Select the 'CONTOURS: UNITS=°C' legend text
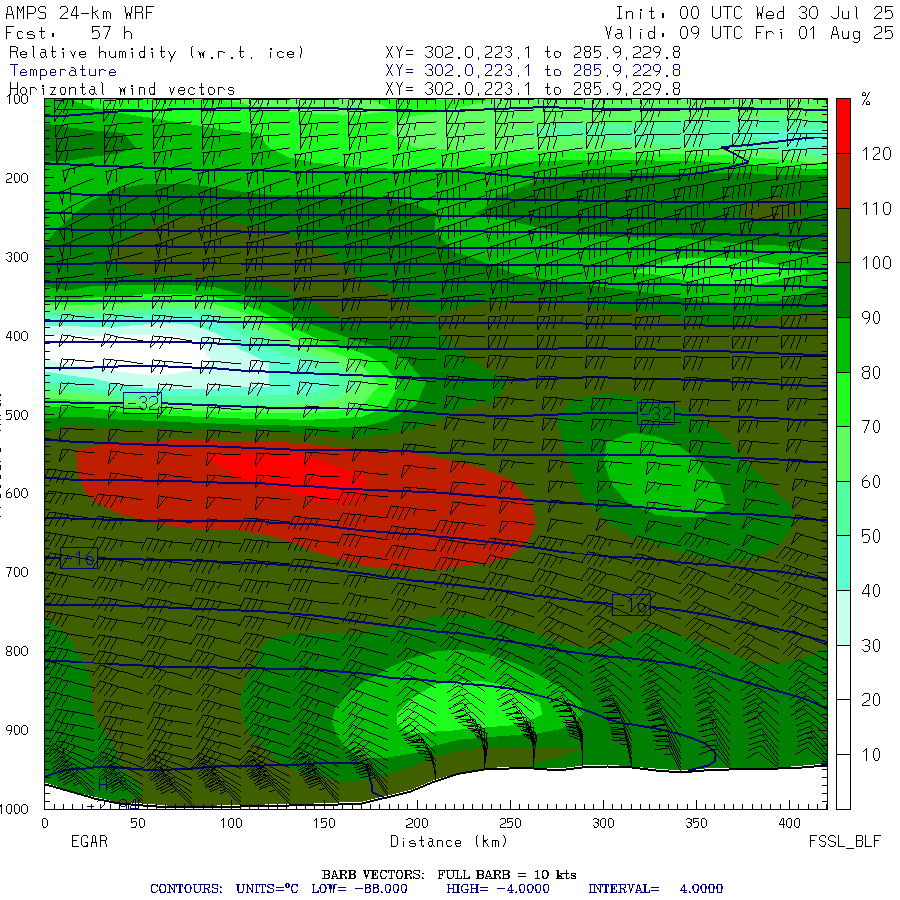This screenshot has height=900, width=900. click(224, 889)
